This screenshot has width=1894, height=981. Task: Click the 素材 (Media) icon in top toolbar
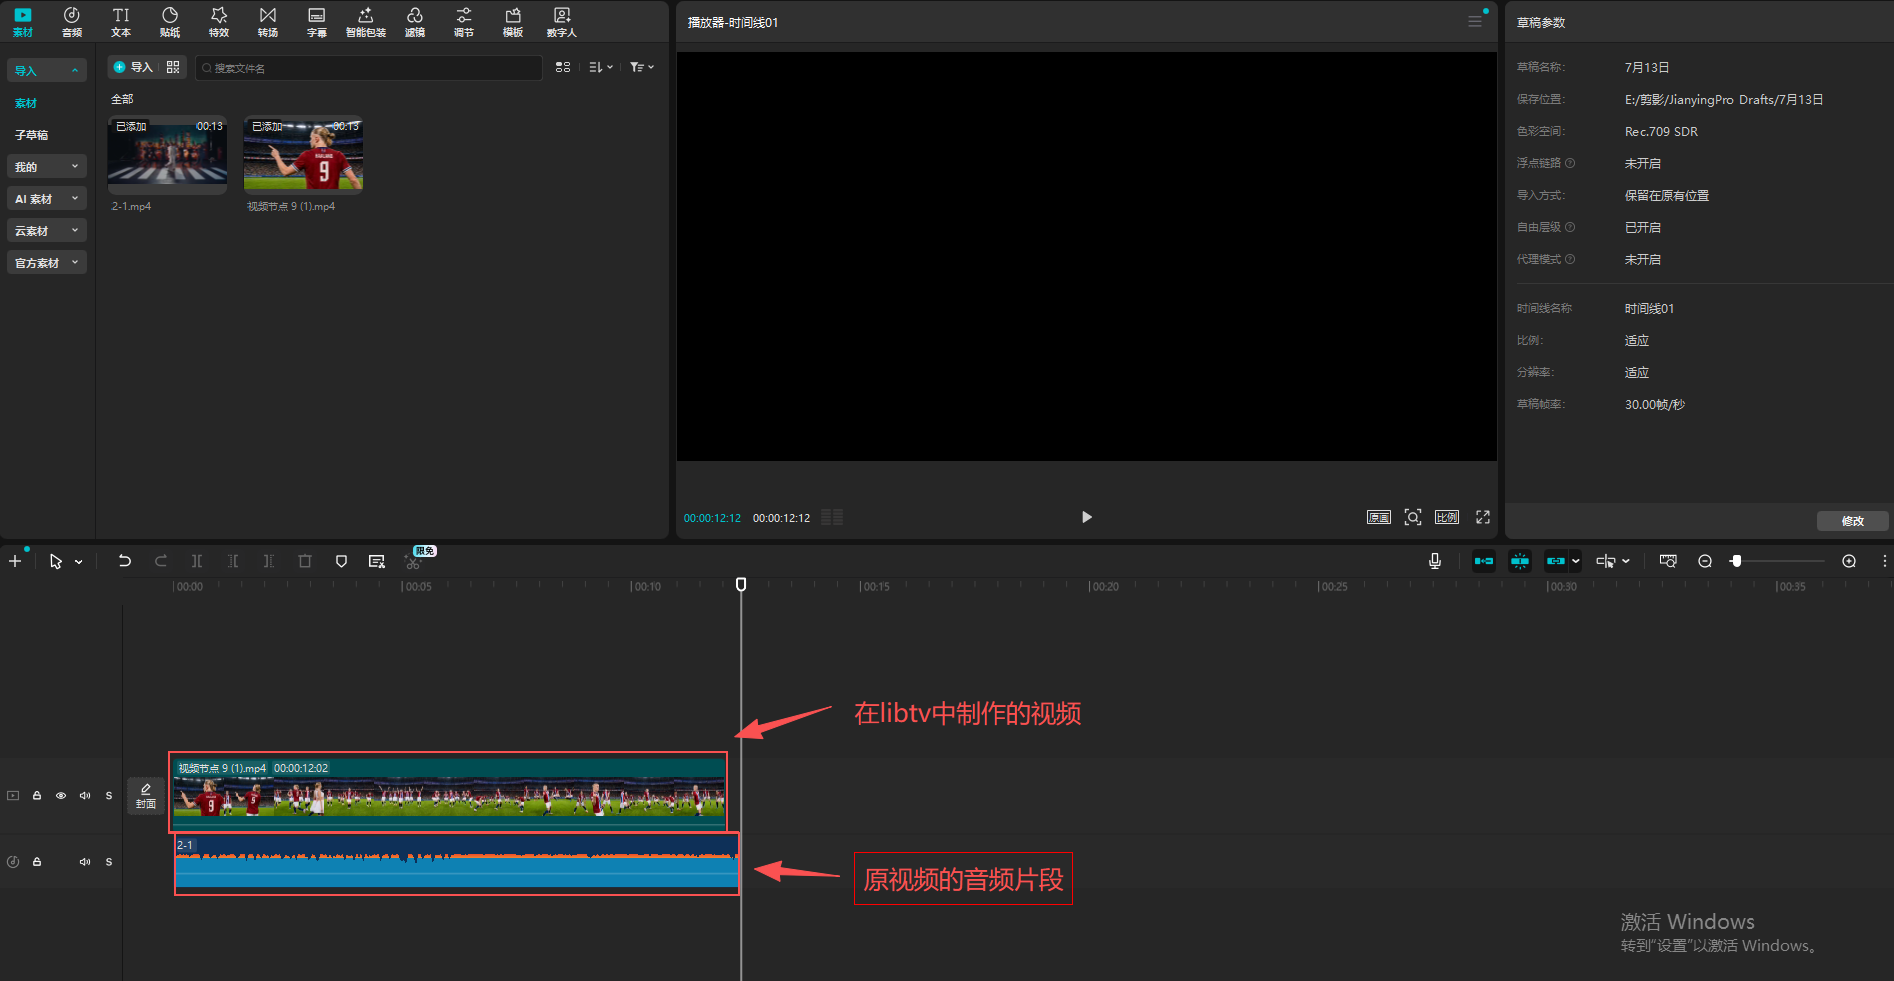pos(23,22)
